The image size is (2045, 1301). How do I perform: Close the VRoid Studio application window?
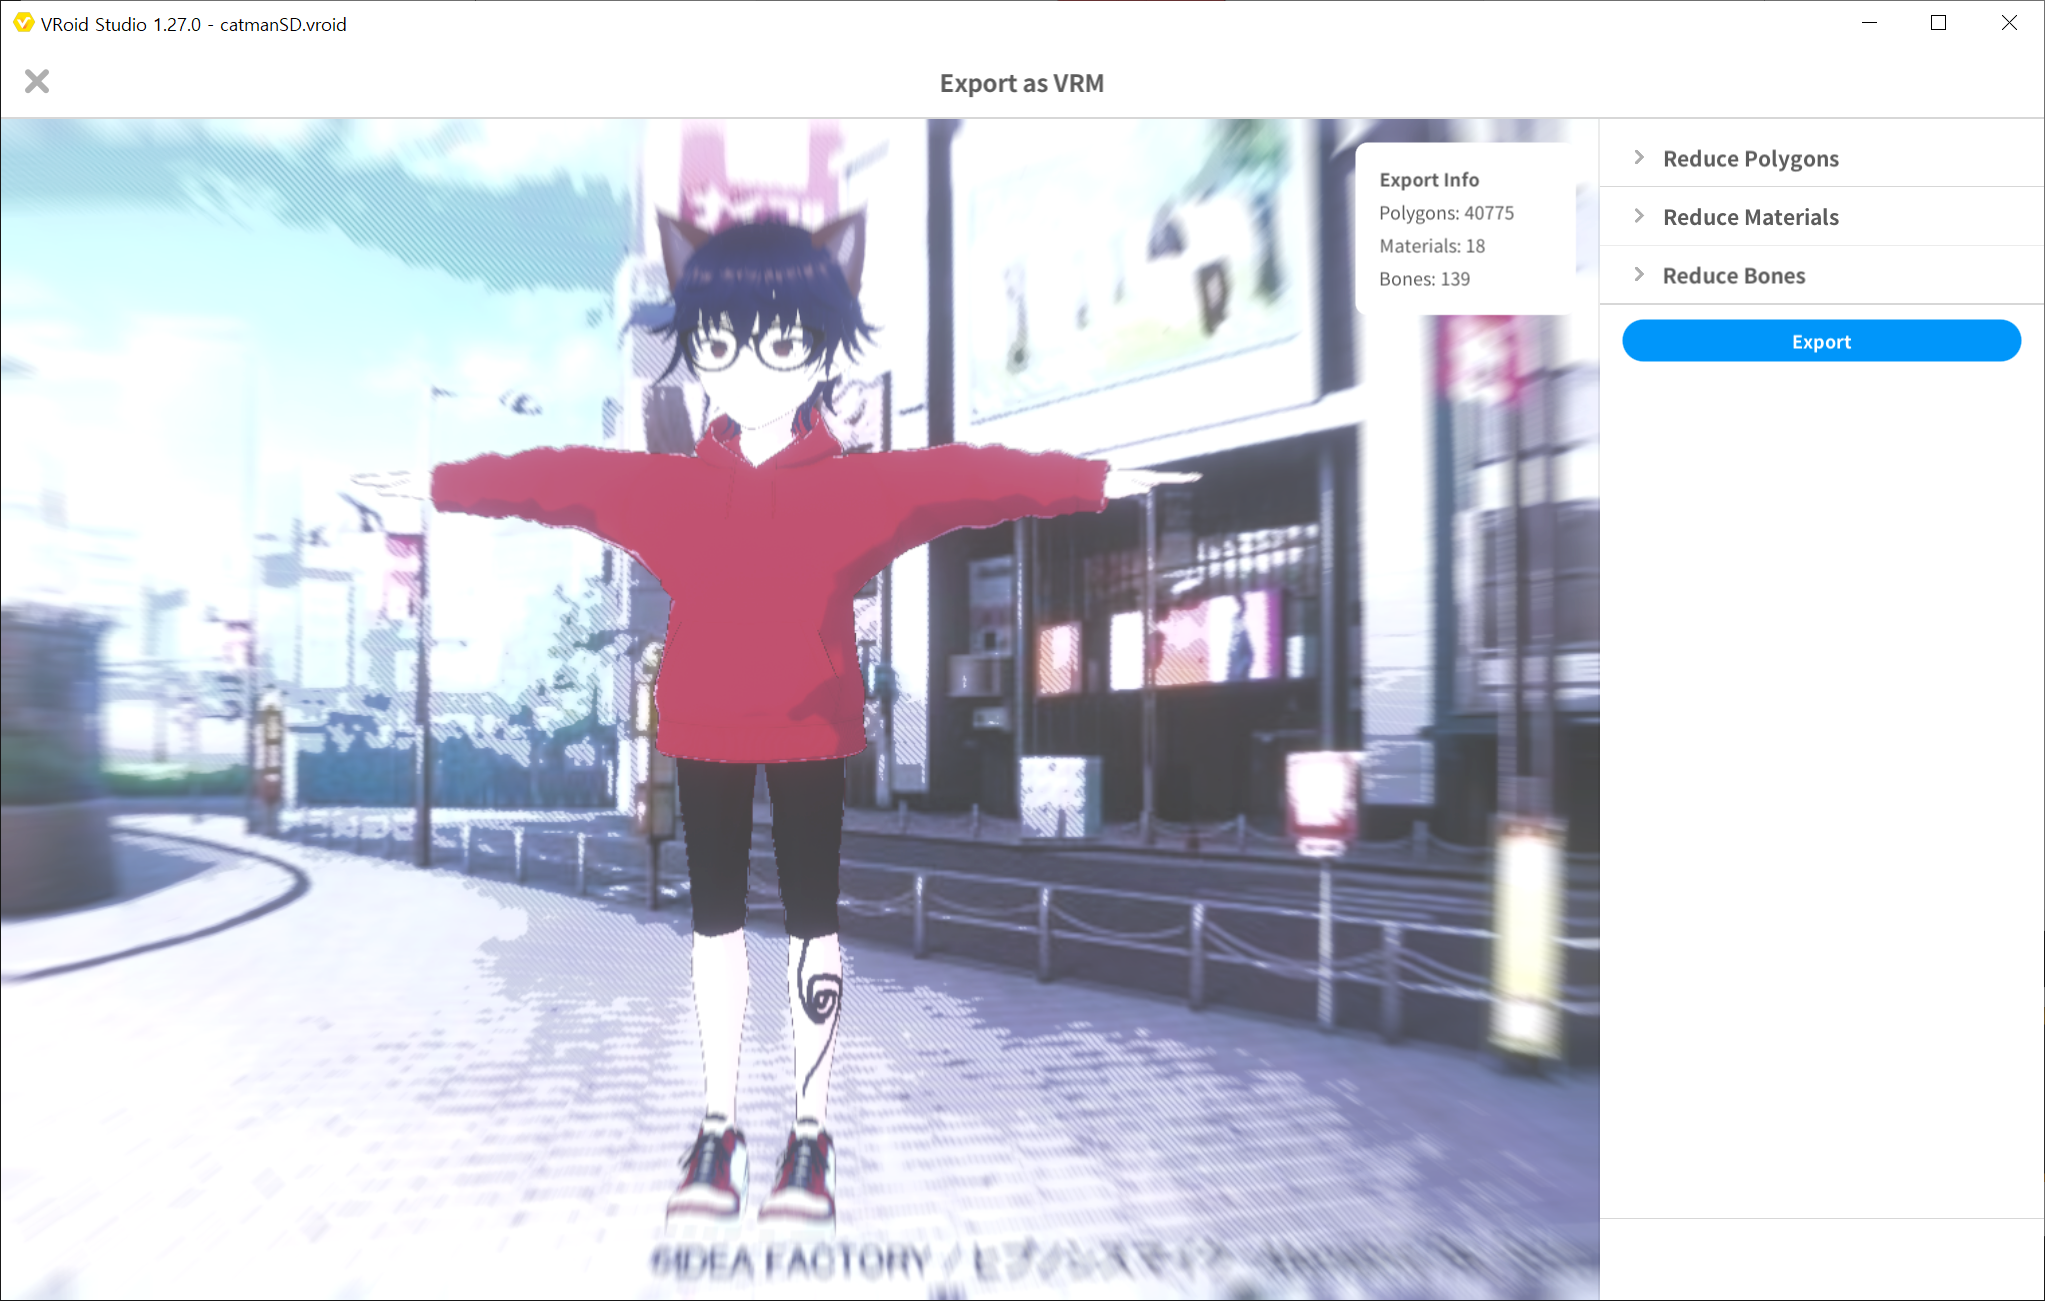pos(2008,23)
